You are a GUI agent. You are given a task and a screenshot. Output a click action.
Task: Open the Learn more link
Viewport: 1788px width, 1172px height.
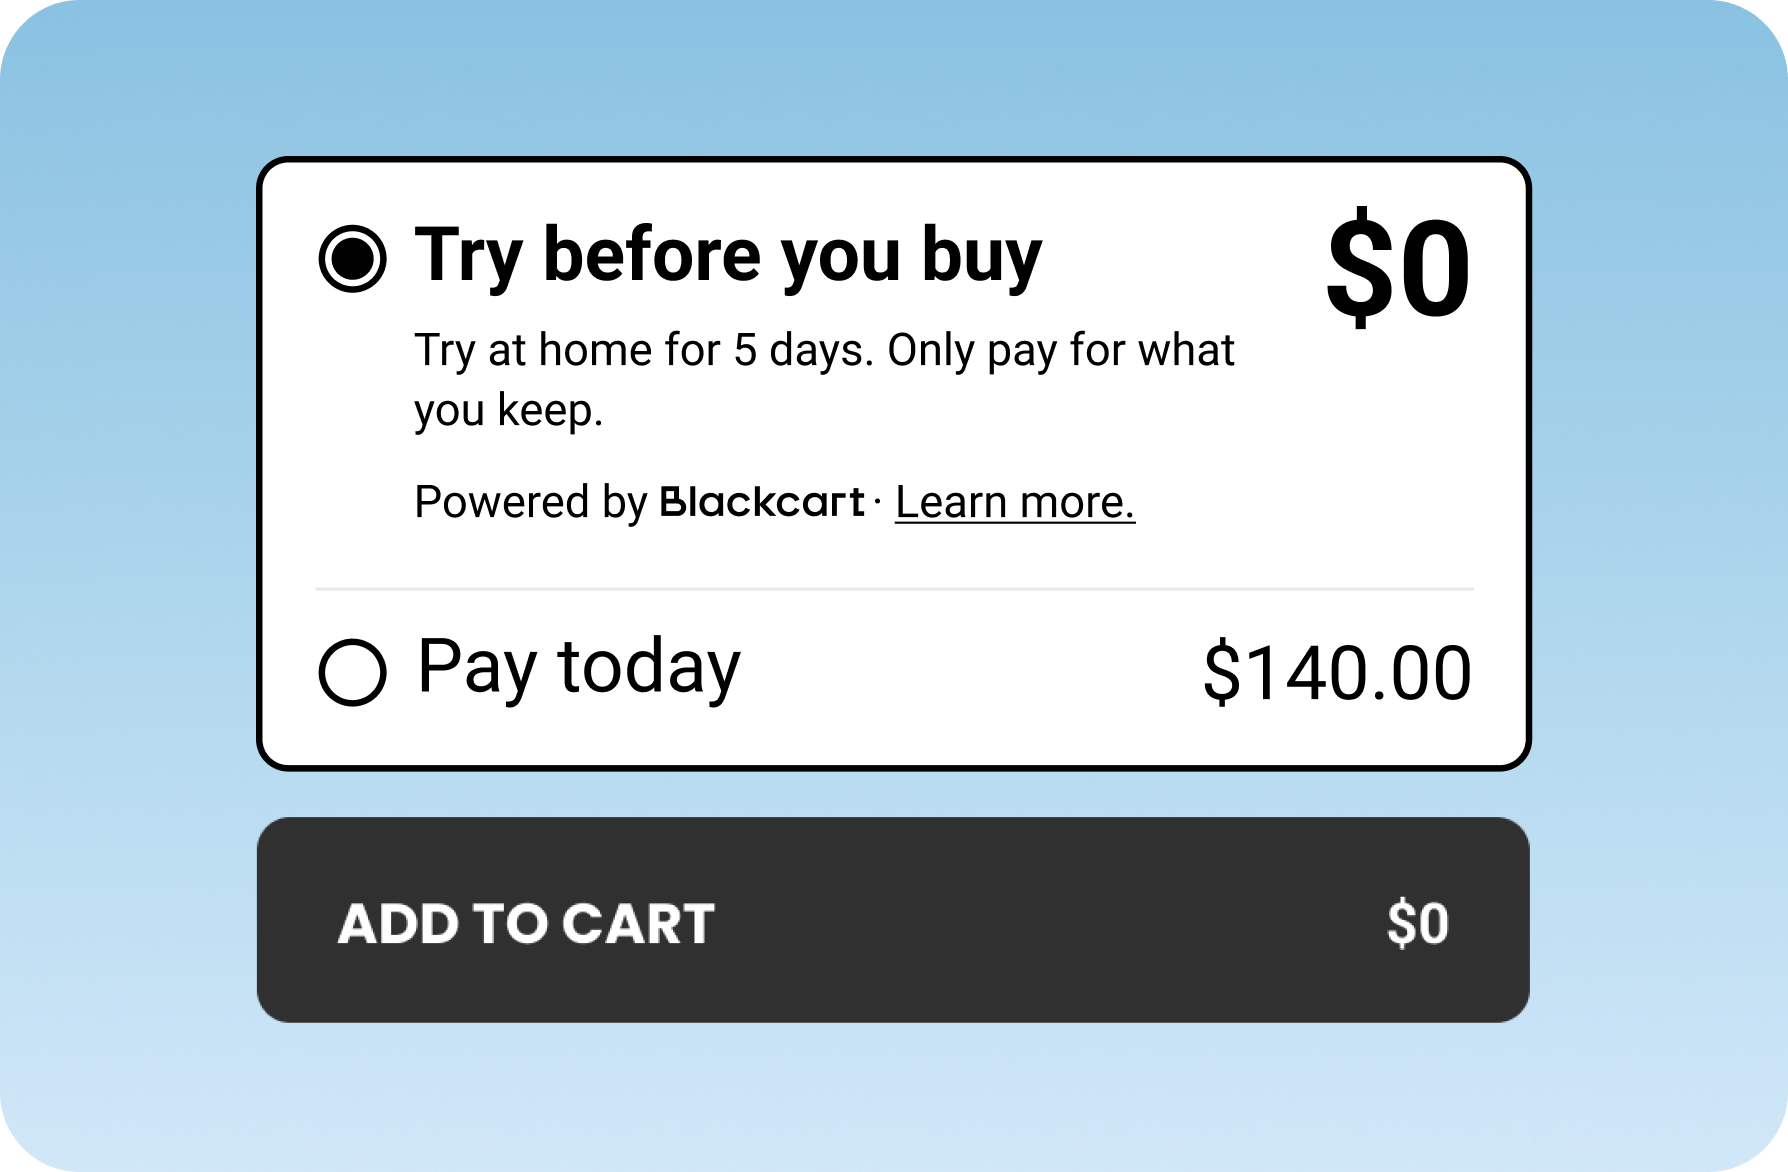point(1015,502)
